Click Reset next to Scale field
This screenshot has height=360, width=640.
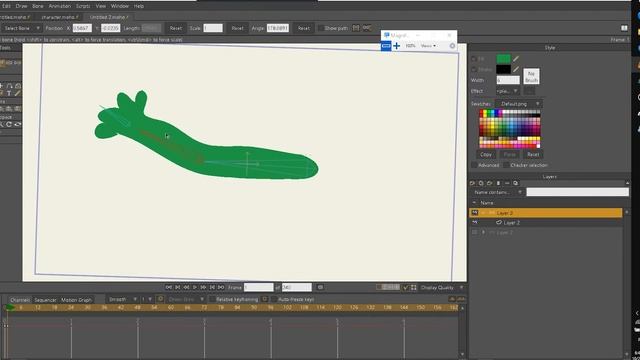237,28
